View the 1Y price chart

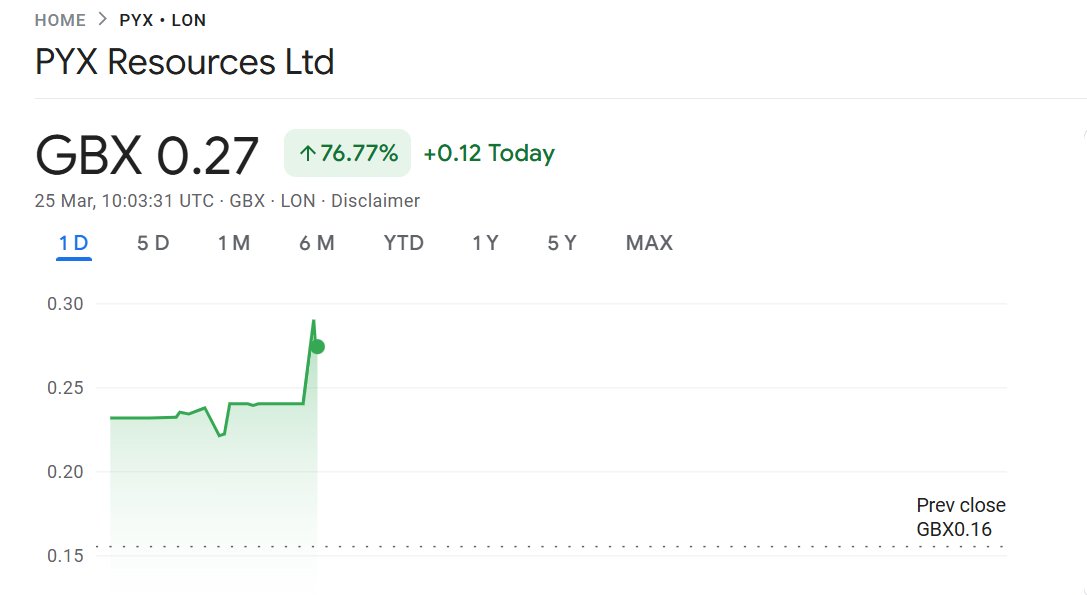[x=485, y=243]
